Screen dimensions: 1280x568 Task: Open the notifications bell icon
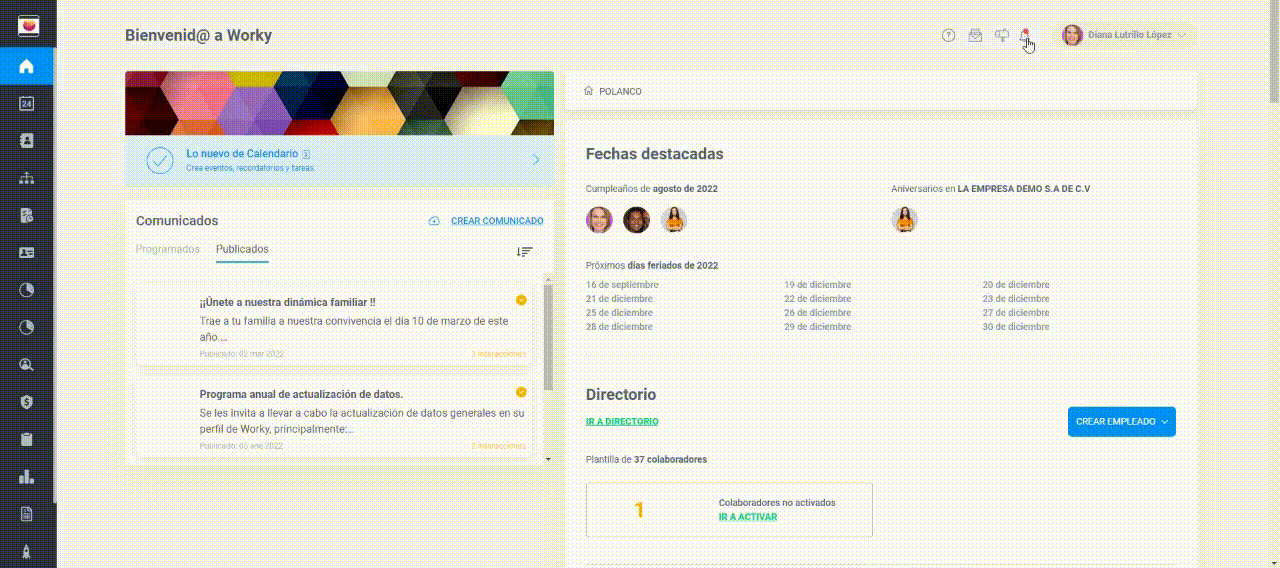(x=1025, y=35)
